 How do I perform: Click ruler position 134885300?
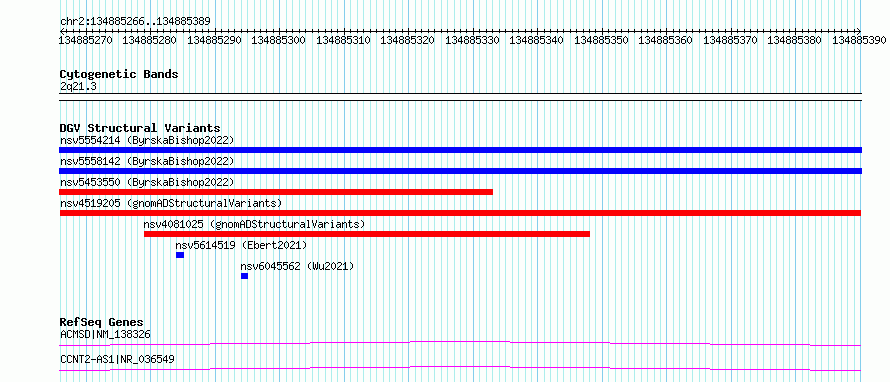tap(279, 40)
